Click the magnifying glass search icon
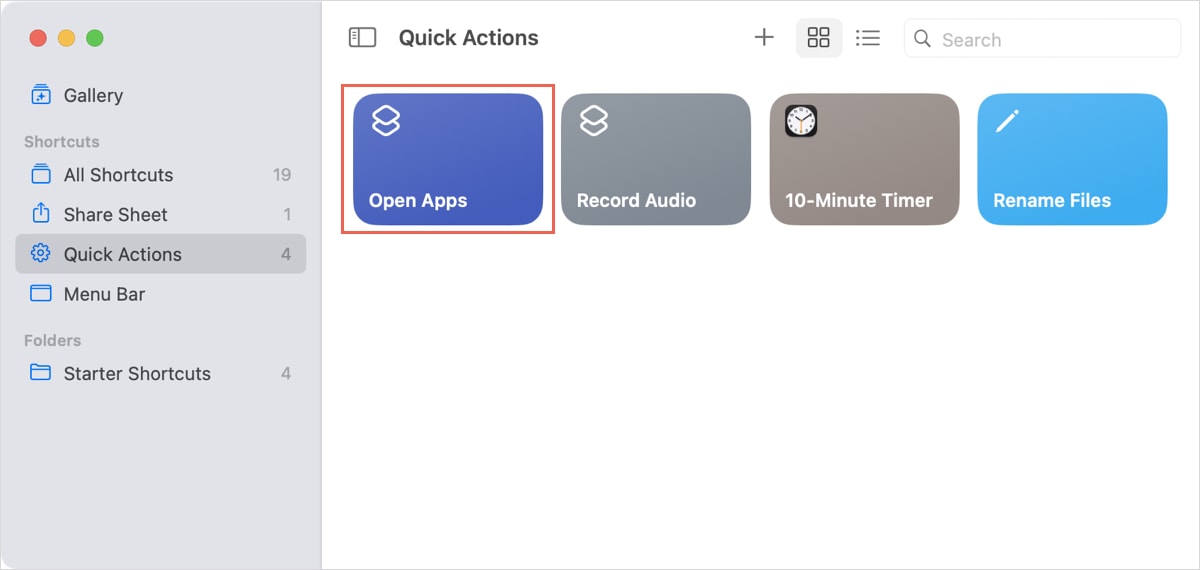1200x570 pixels. (924, 39)
